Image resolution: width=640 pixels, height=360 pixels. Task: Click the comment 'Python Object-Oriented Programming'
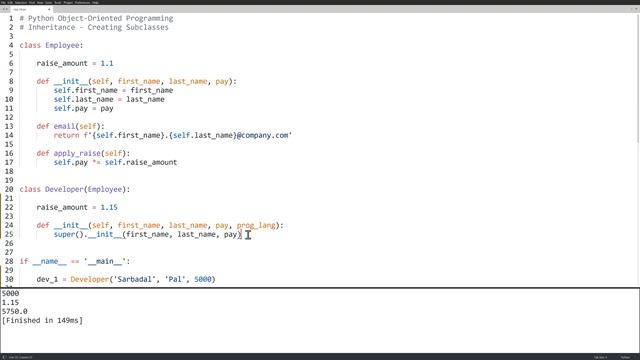(100, 18)
